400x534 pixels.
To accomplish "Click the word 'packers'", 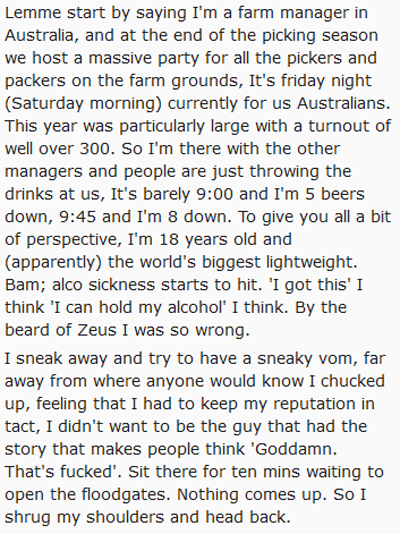I will [35, 81].
